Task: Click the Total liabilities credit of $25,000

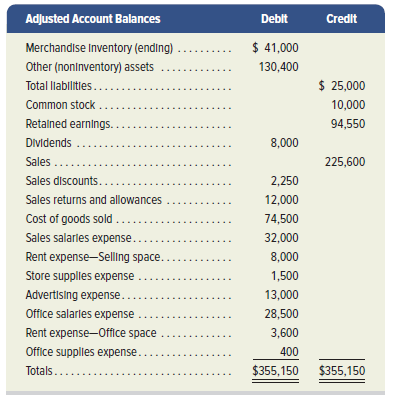Action: click(x=342, y=86)
